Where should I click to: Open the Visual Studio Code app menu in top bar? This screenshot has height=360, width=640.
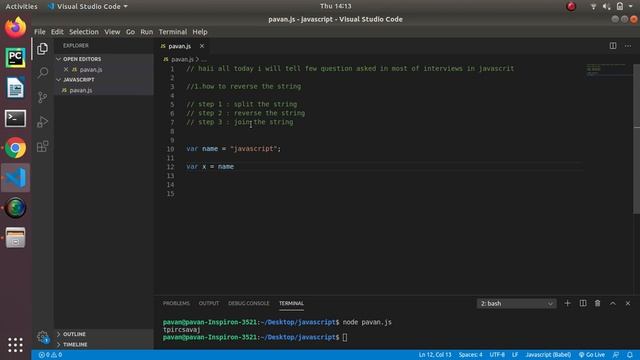87,6
